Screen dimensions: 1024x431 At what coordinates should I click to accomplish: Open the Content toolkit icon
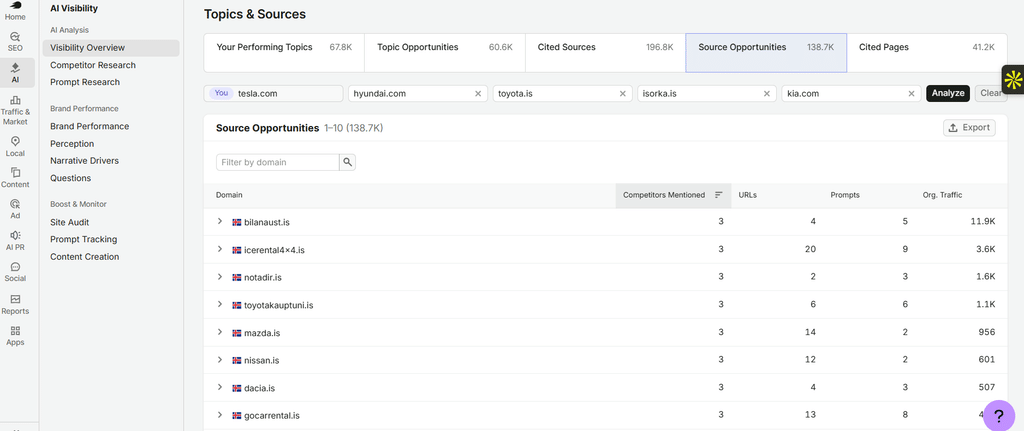click(x=15, y=178)
